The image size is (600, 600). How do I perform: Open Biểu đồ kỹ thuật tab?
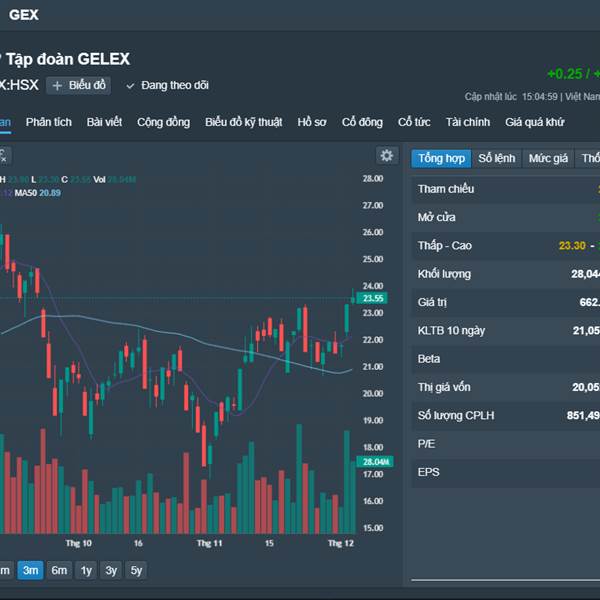point(243,122)
